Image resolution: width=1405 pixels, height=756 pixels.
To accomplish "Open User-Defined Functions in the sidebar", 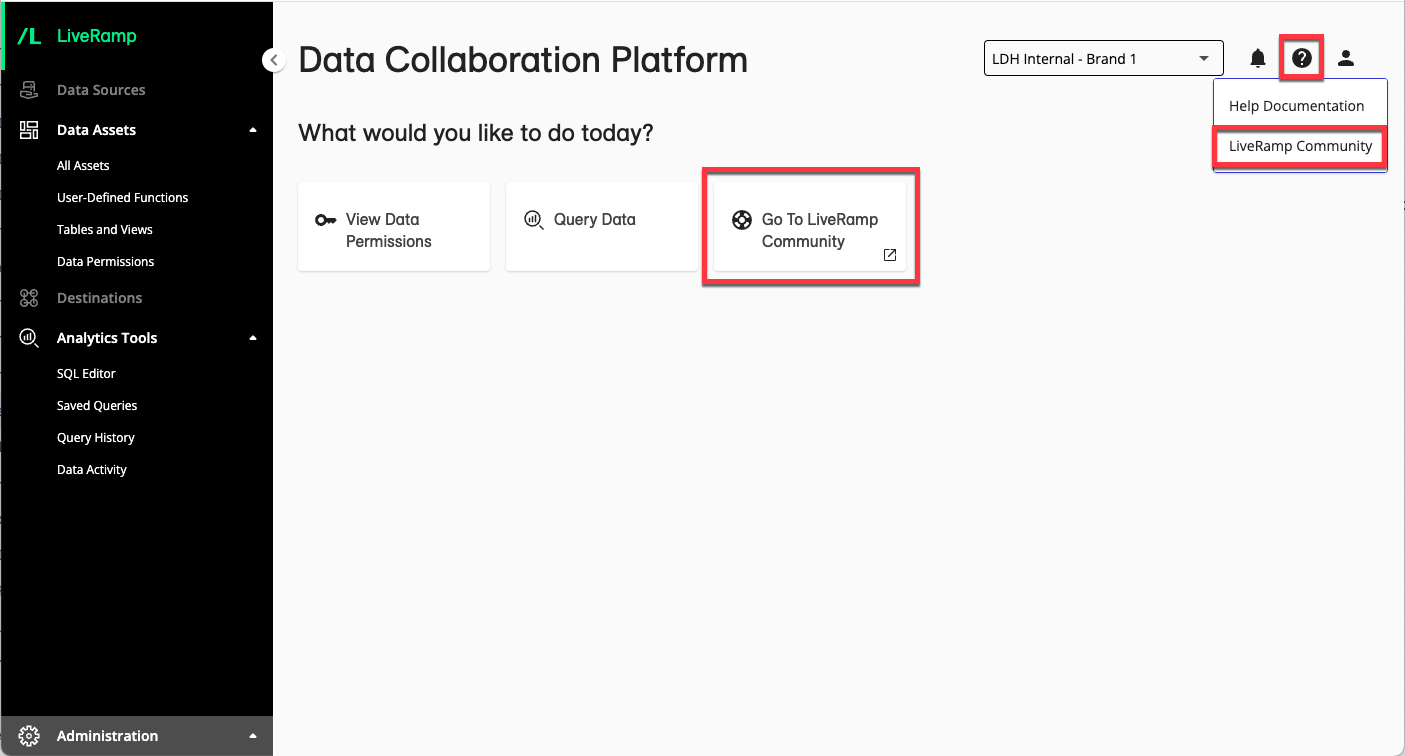I will [123, 198].
